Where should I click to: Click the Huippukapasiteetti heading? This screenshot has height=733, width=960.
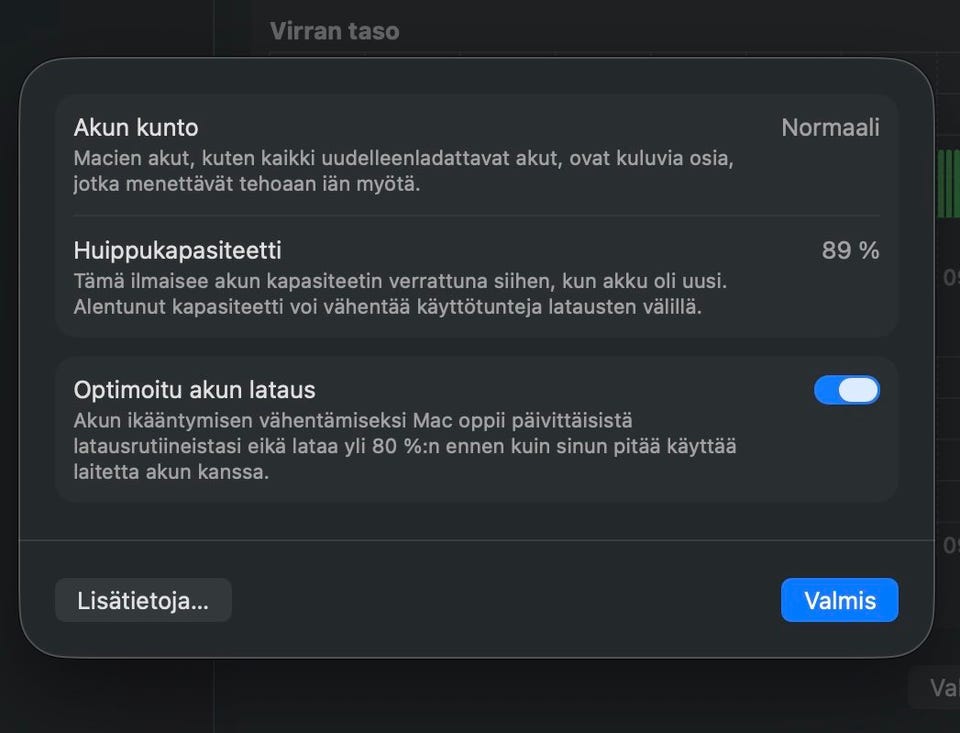(177, 250)
